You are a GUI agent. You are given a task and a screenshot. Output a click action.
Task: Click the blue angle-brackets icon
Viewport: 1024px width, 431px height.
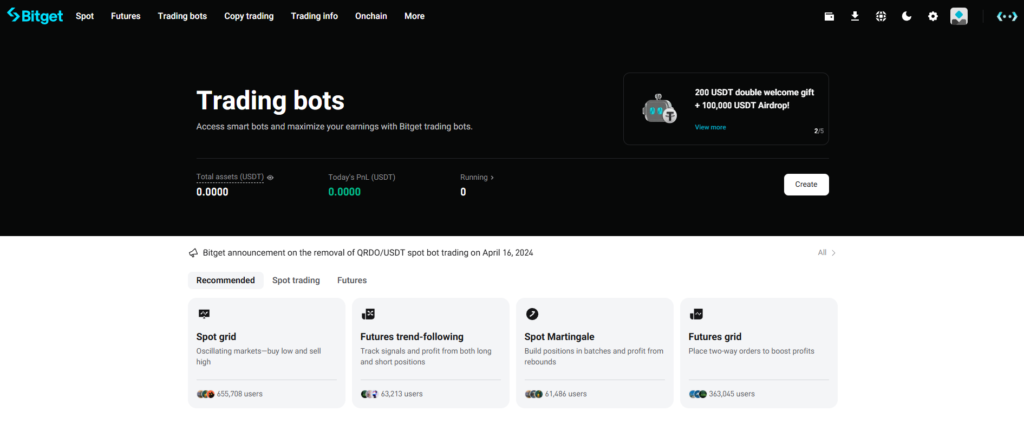point(1006,16)
